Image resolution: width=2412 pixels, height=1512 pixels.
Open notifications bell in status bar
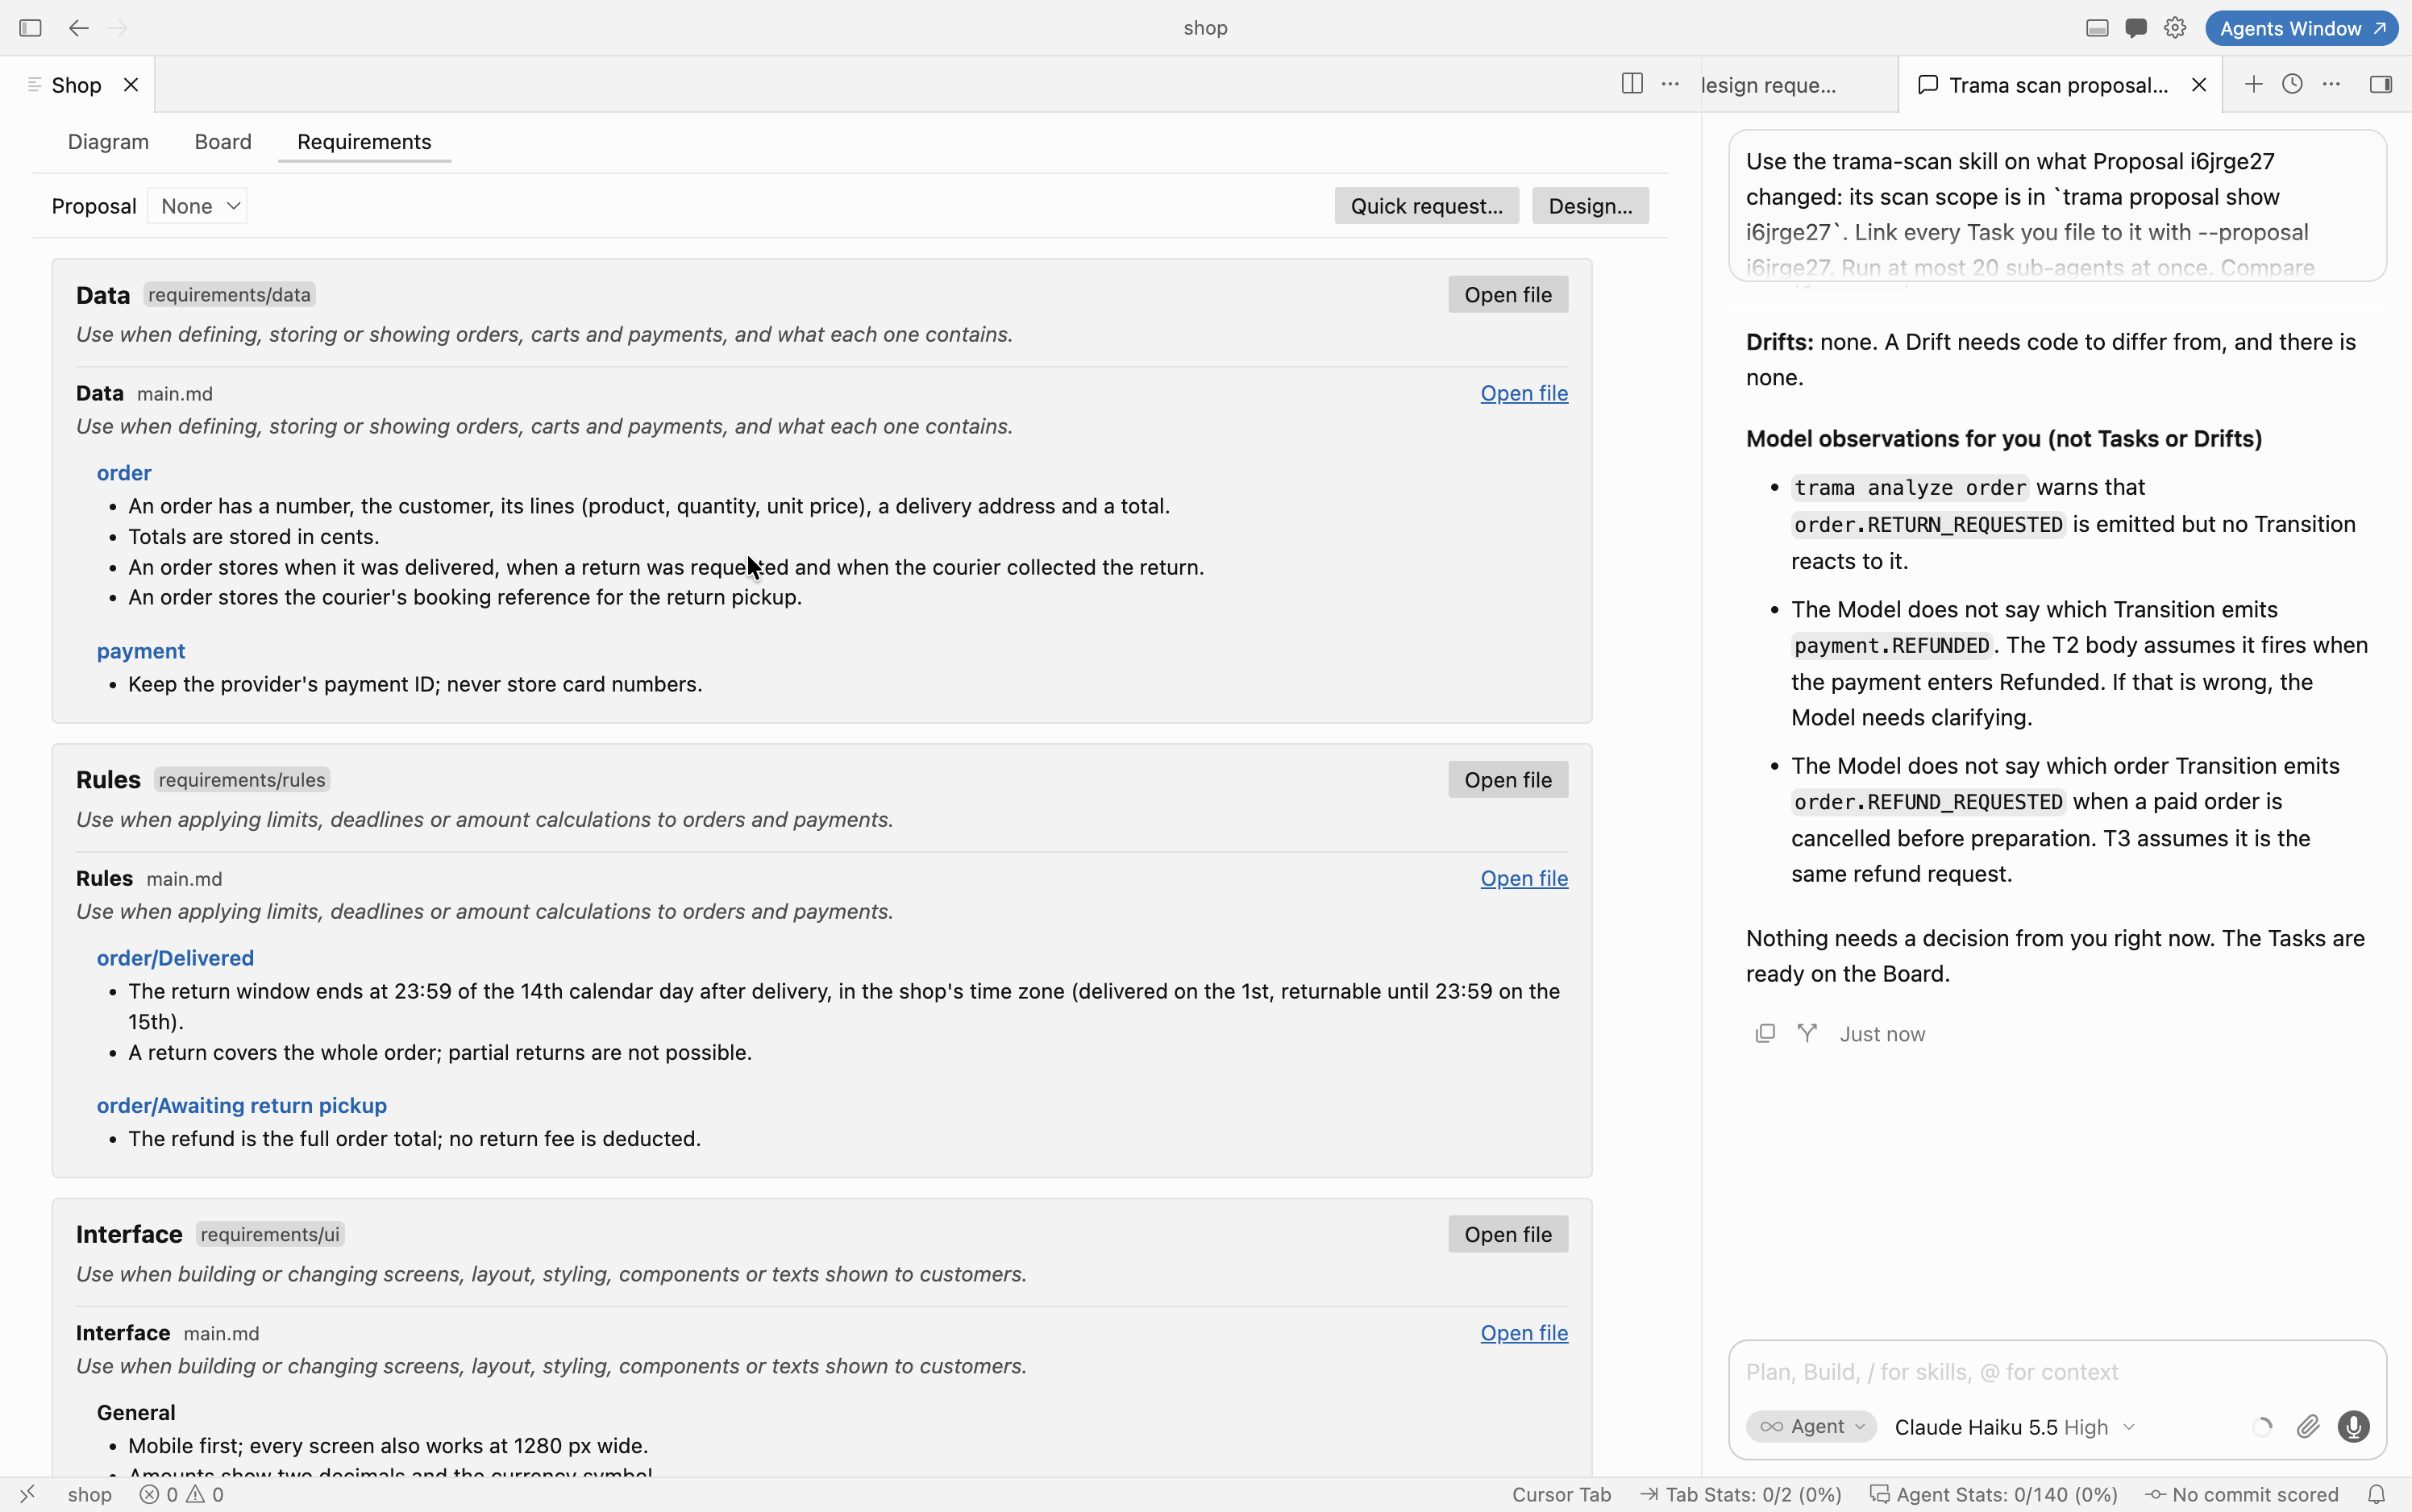(2377, 1494)
